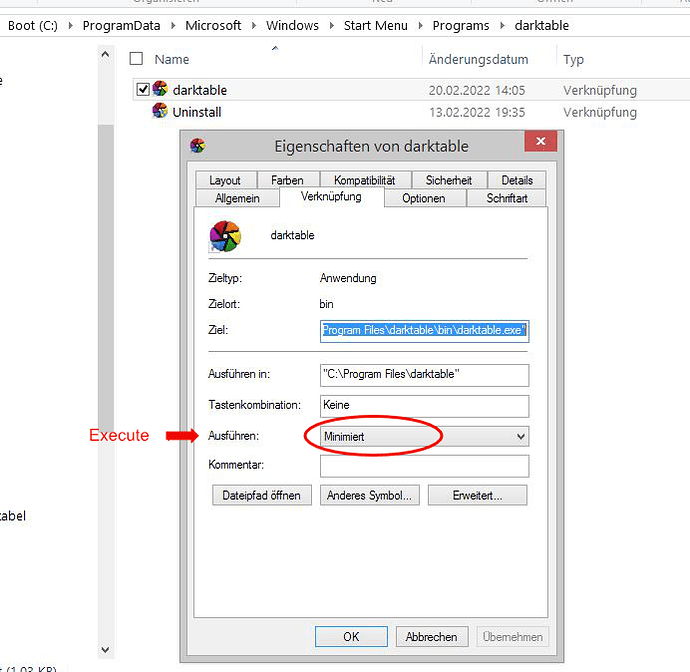690x672 pixels.
Task: Go to Boot (C:) in address bar
Action: (x=33, y=26)
